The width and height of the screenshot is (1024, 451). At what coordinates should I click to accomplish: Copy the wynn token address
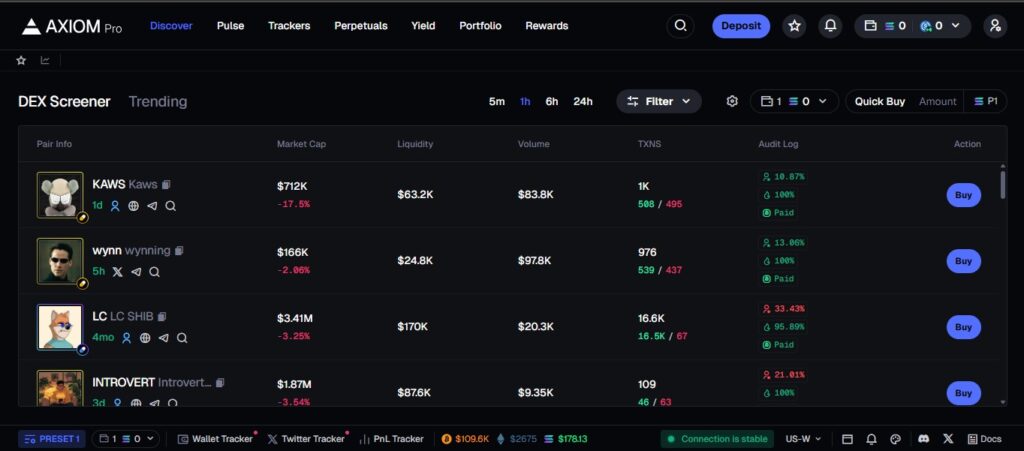(180, 251)
